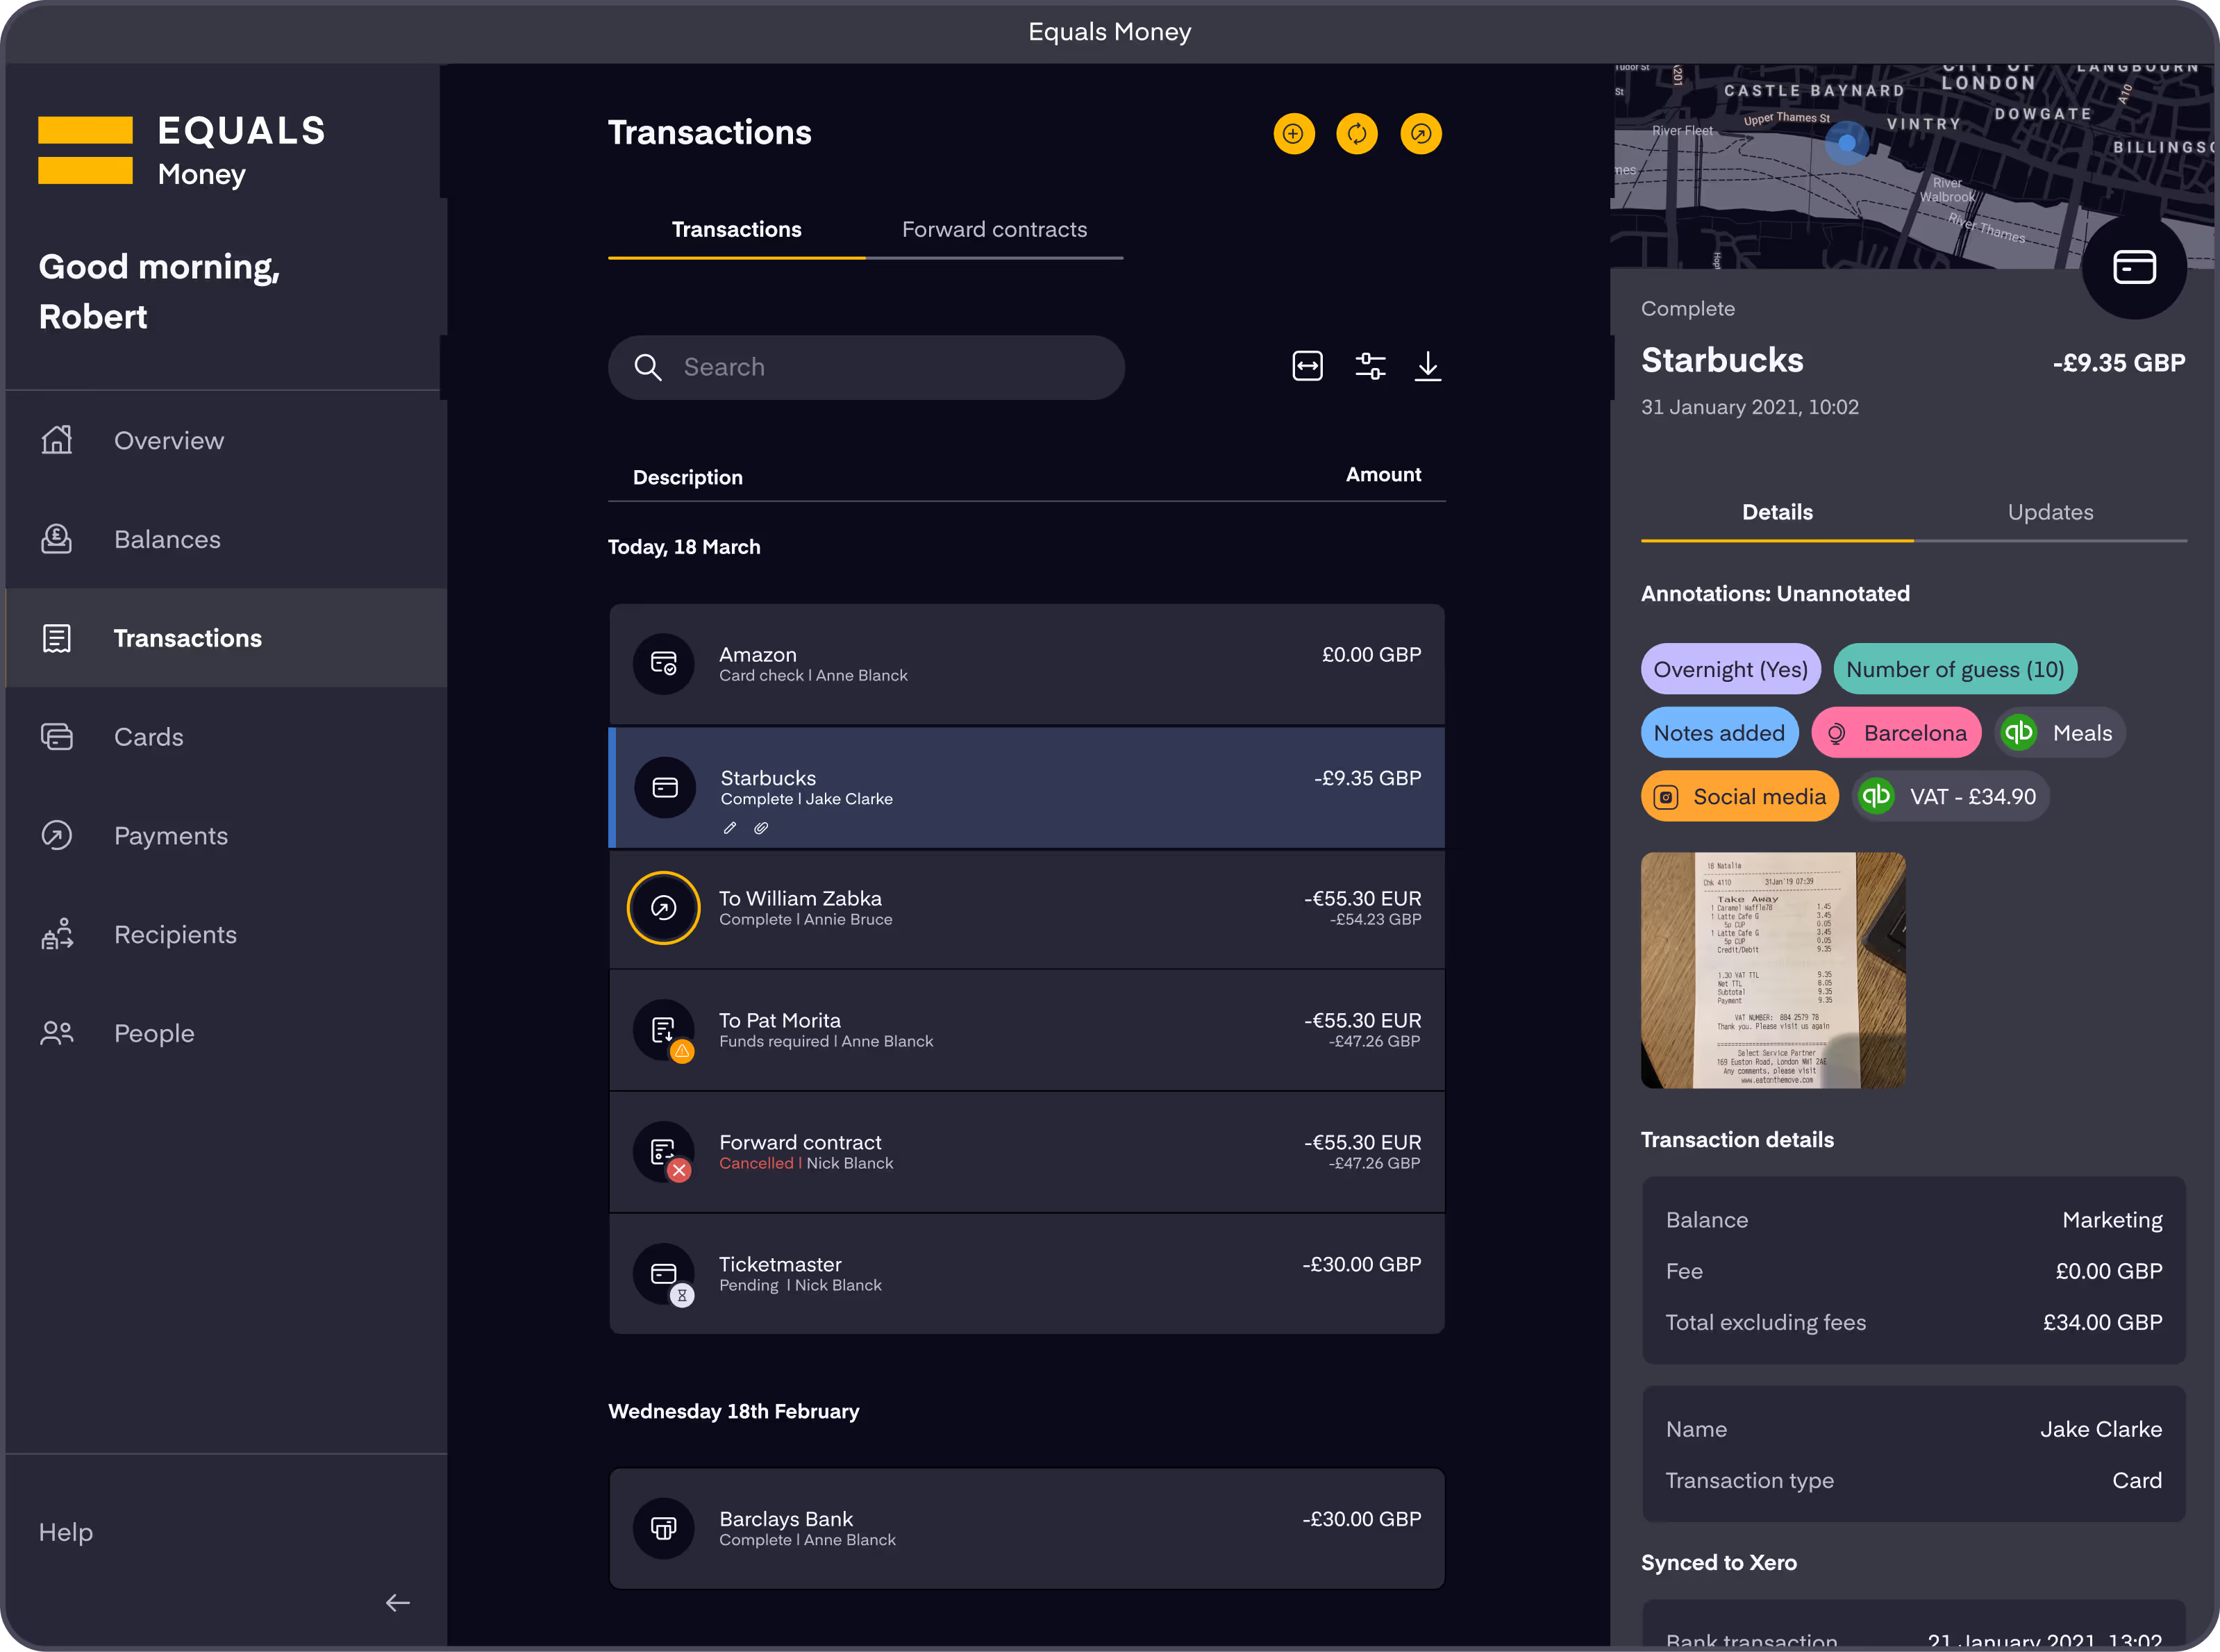Click the William Zabka payment icon
Image resolution: width=2220 pixels, height=1652 pixels.
(x=664, y=908)
